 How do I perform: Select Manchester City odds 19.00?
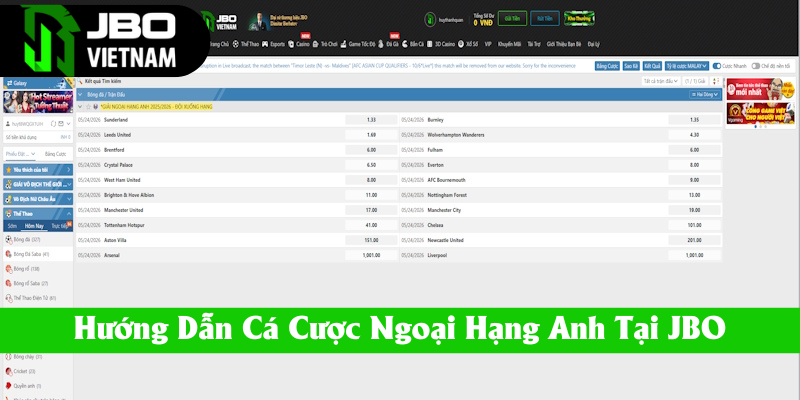tap(694, 210)
